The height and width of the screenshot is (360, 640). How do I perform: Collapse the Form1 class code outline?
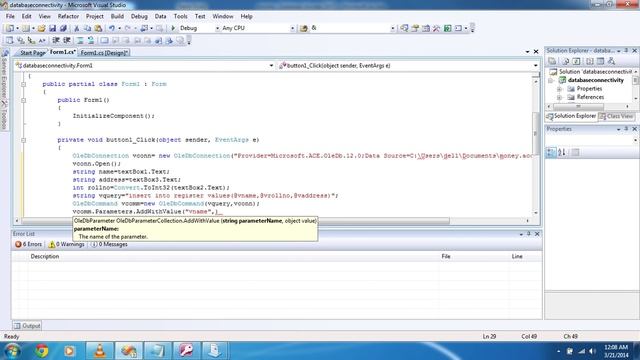point(23,84)
